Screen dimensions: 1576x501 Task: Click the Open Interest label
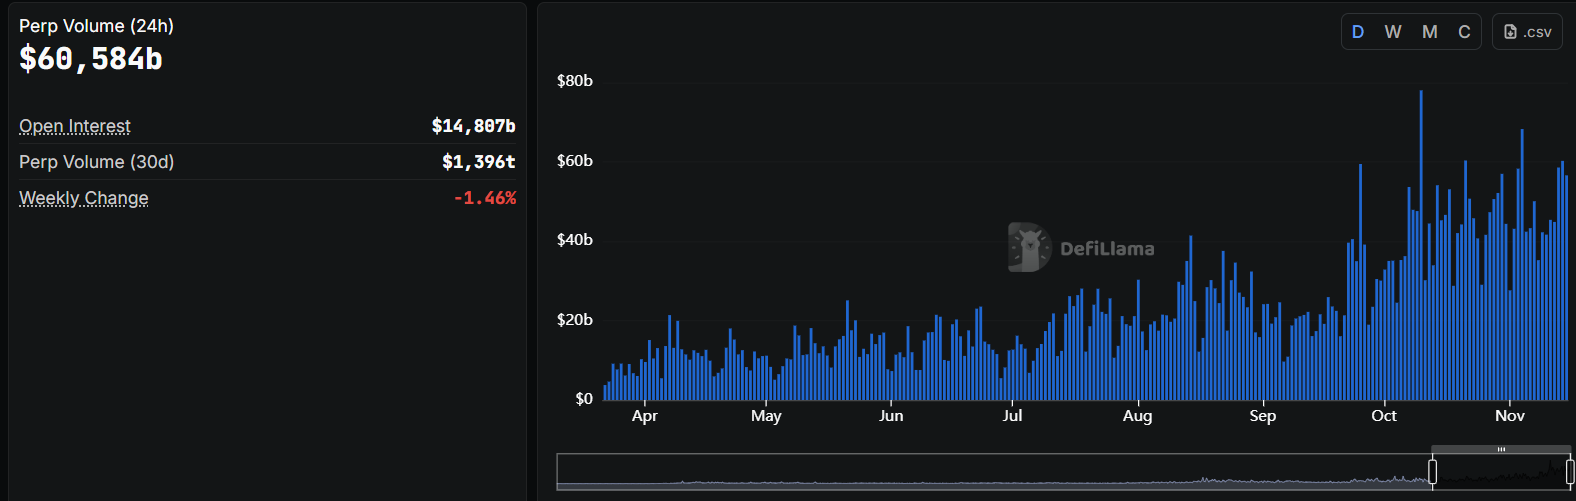[x=75, y=126]
